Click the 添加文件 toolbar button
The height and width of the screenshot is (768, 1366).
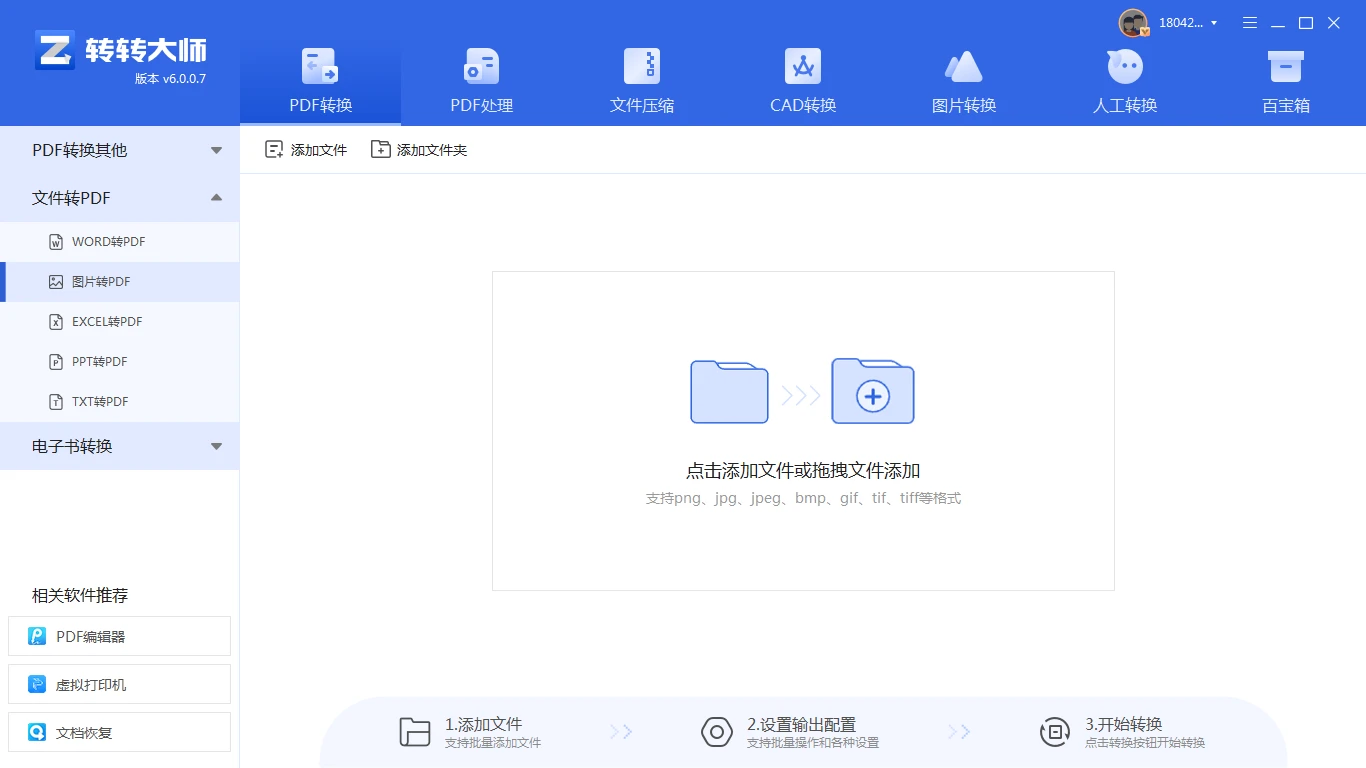(305, 148)
